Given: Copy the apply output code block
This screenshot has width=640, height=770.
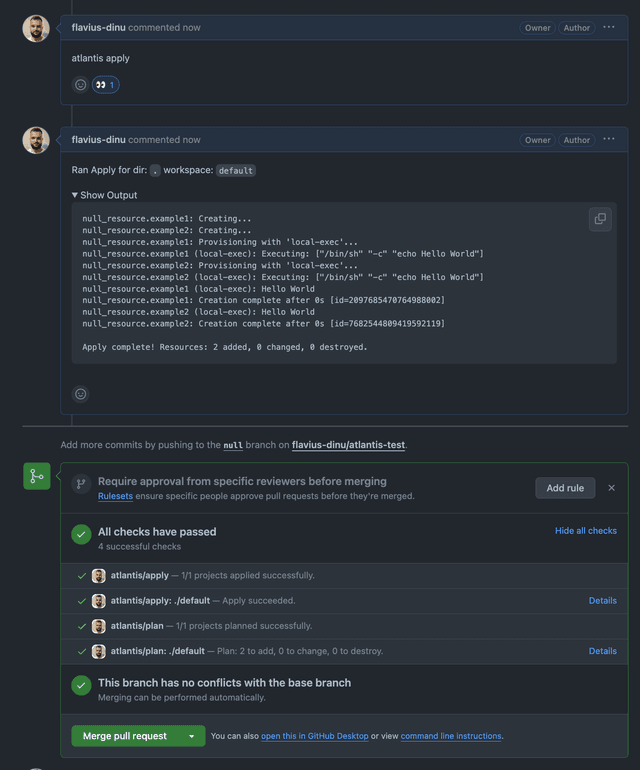Looking at the screenshot, I should pyautogui.click(x=600, y=219).
